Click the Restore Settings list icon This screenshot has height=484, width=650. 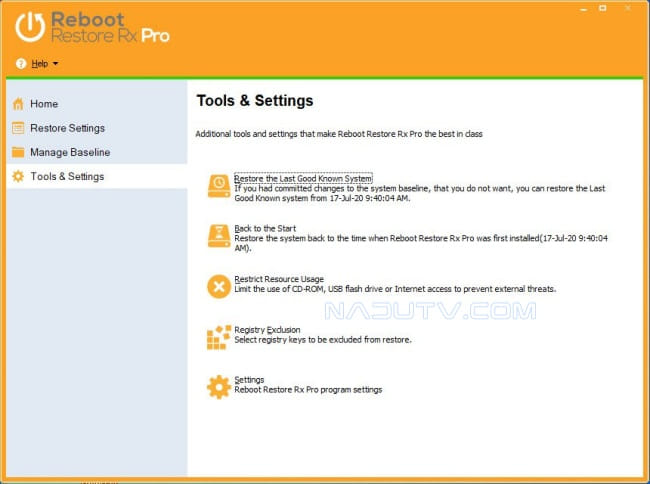click(x=18, y=128)
